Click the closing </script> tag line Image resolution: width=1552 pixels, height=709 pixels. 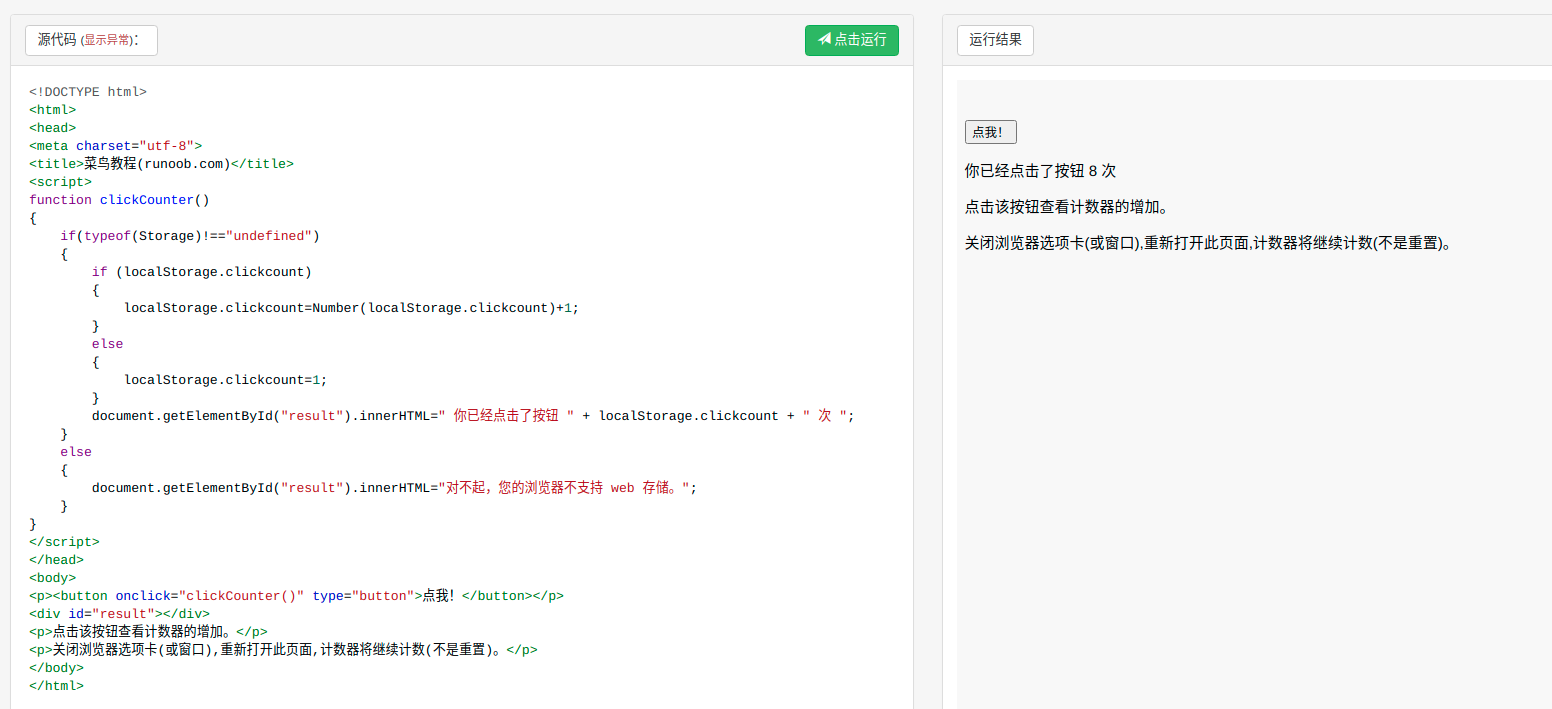[64, 542]
